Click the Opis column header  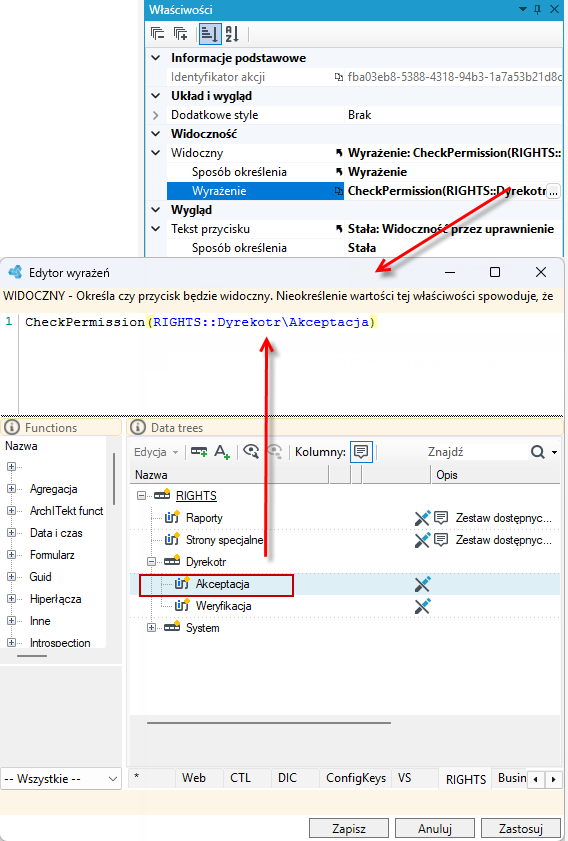point(496,475)
